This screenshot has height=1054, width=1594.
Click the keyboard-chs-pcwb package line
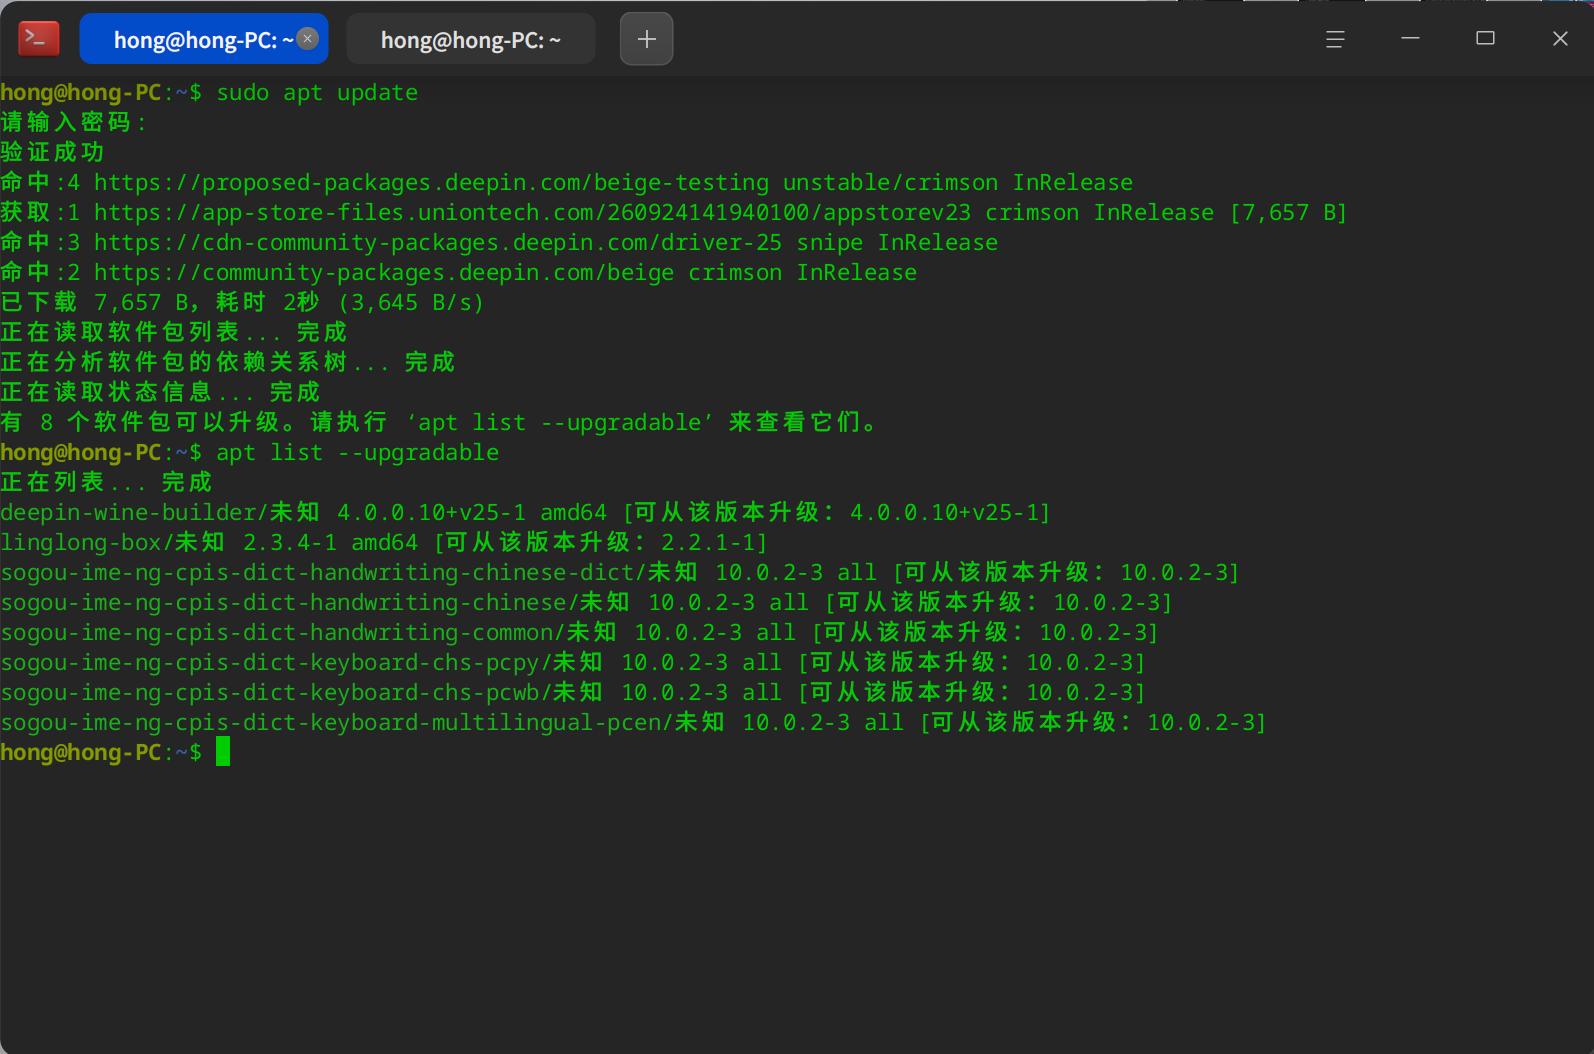pyautogui.click(x=573, y=693)
